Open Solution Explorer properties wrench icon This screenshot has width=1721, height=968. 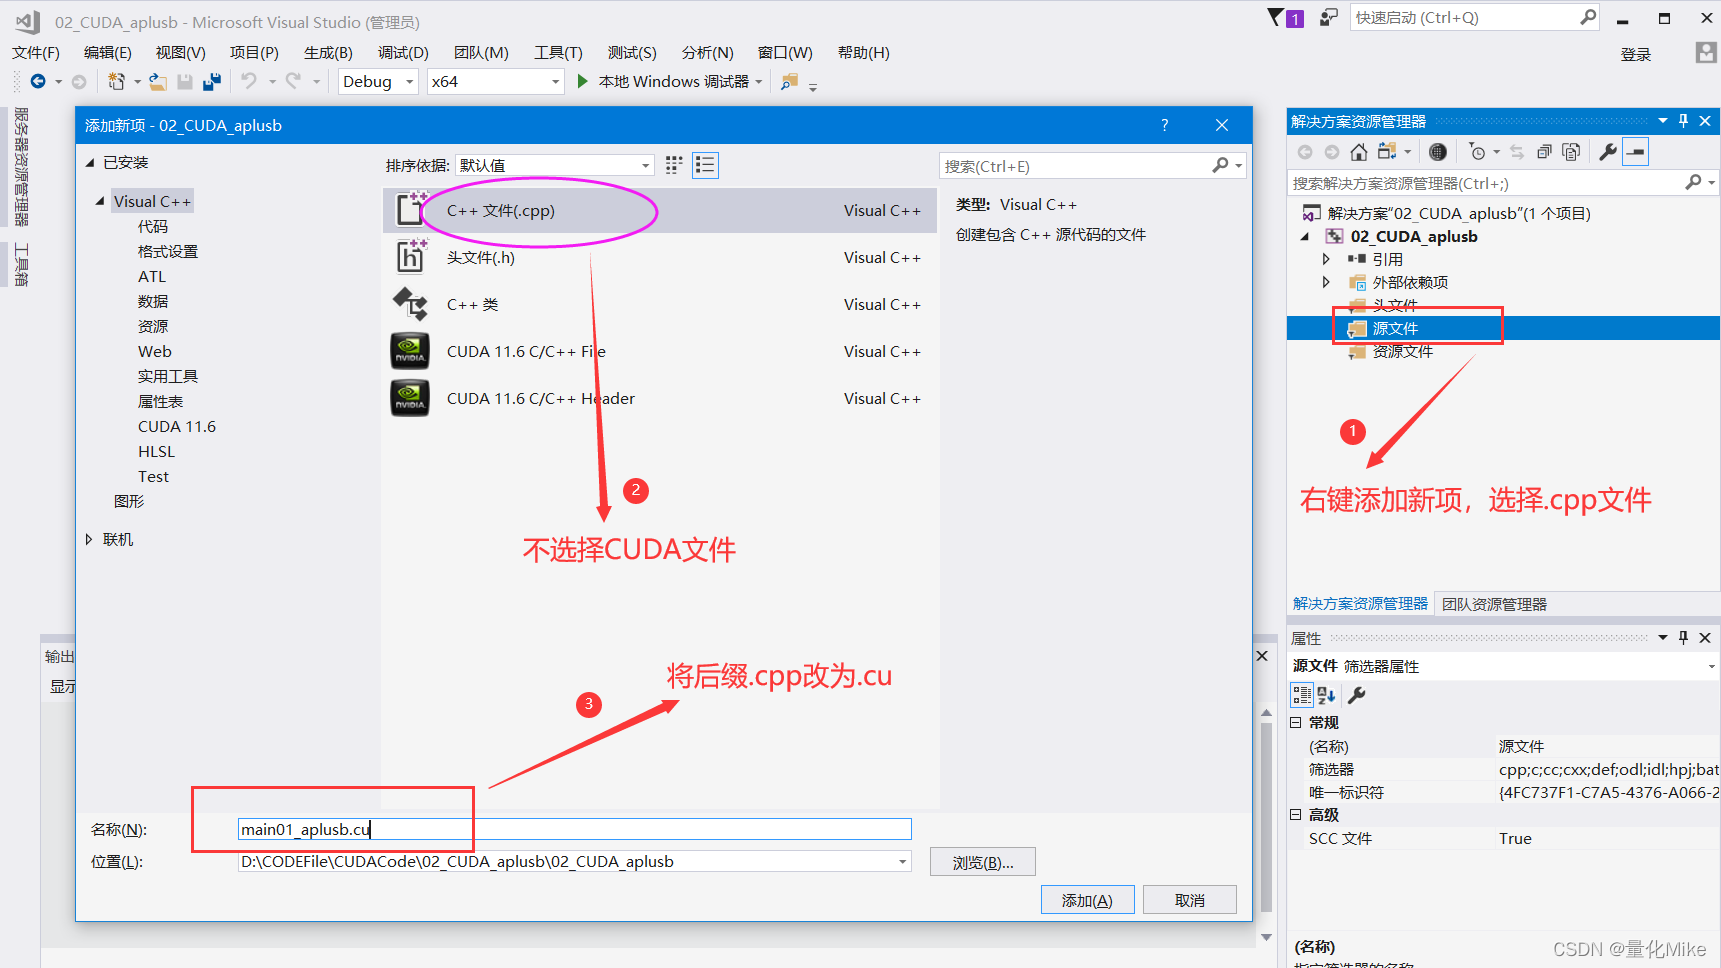(x=1607, y=151)
